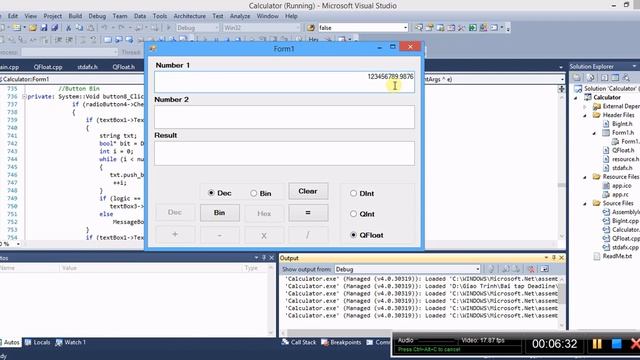Viewport: 640px width, 360px height.
Task: Click the Output panel horizontal scrollbar
Action: coord(418,333)
